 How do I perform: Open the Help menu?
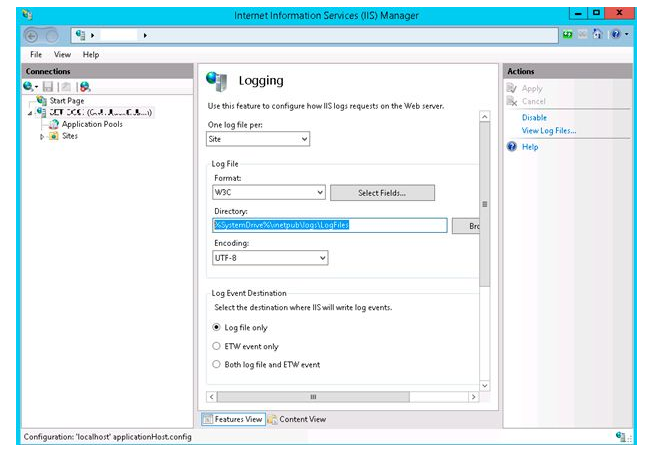pos(91,54)
